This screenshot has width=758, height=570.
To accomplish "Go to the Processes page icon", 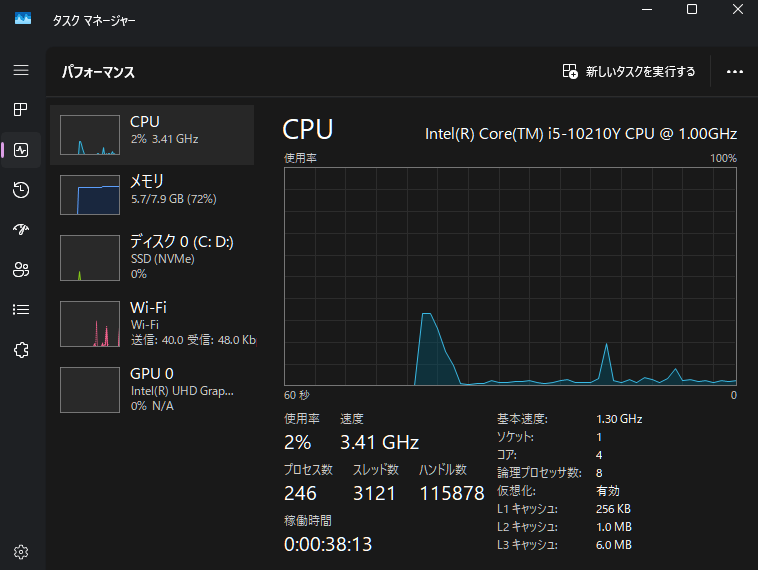I will coord(21,110).
